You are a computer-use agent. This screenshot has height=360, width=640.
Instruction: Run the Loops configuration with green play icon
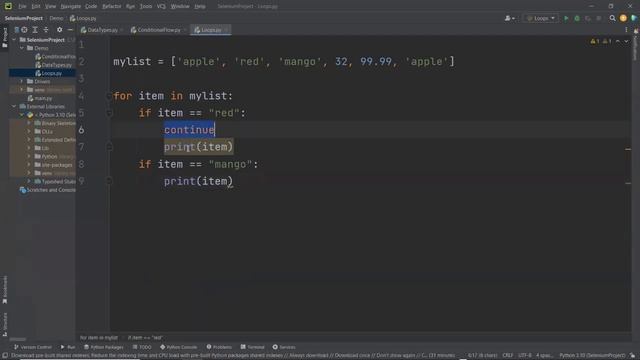(x=566, y=18)
